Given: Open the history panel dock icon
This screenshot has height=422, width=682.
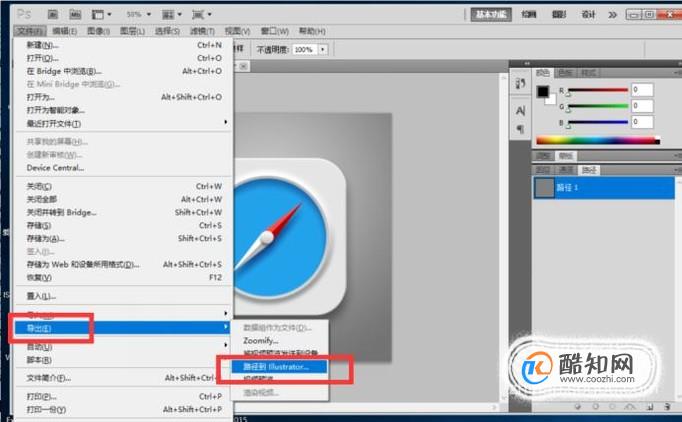Looking at the screenshot, I should 521,83.
